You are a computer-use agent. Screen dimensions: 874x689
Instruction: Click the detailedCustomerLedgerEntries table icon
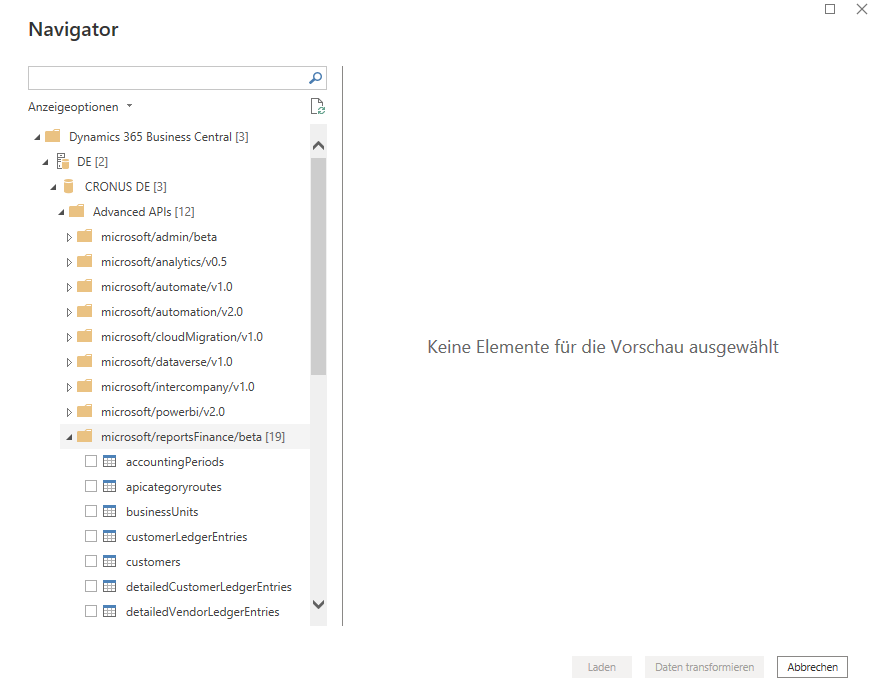pos(110,586)
